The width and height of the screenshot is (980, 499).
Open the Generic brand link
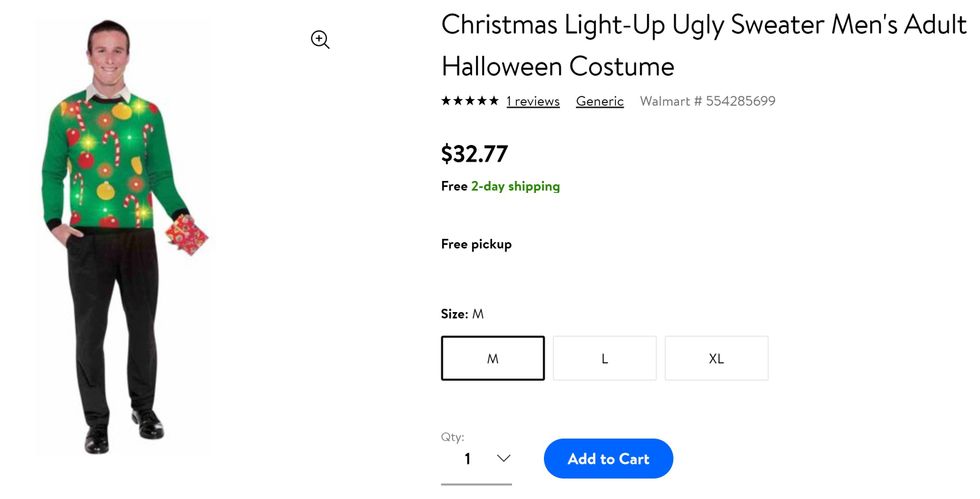coord(600,102)
